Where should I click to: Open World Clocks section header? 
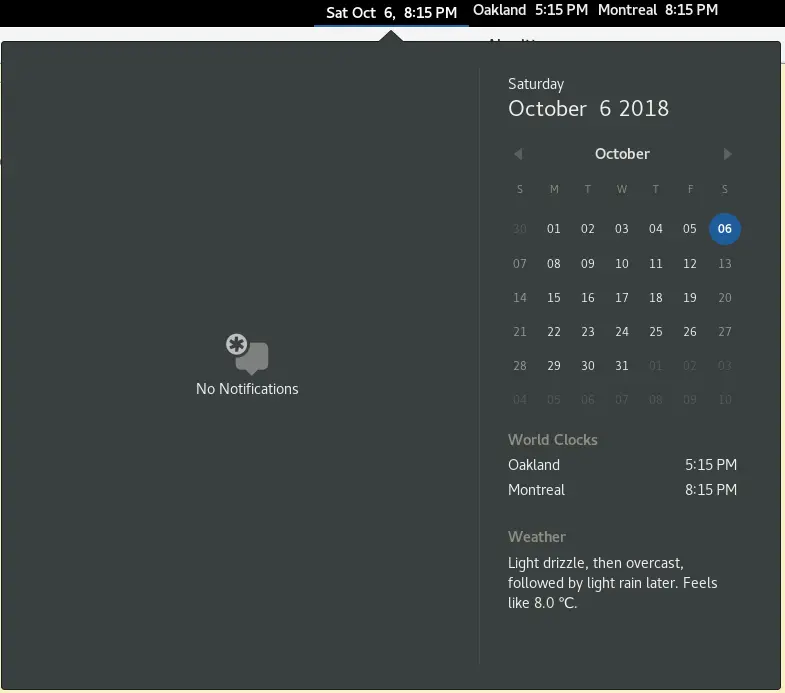553,440
